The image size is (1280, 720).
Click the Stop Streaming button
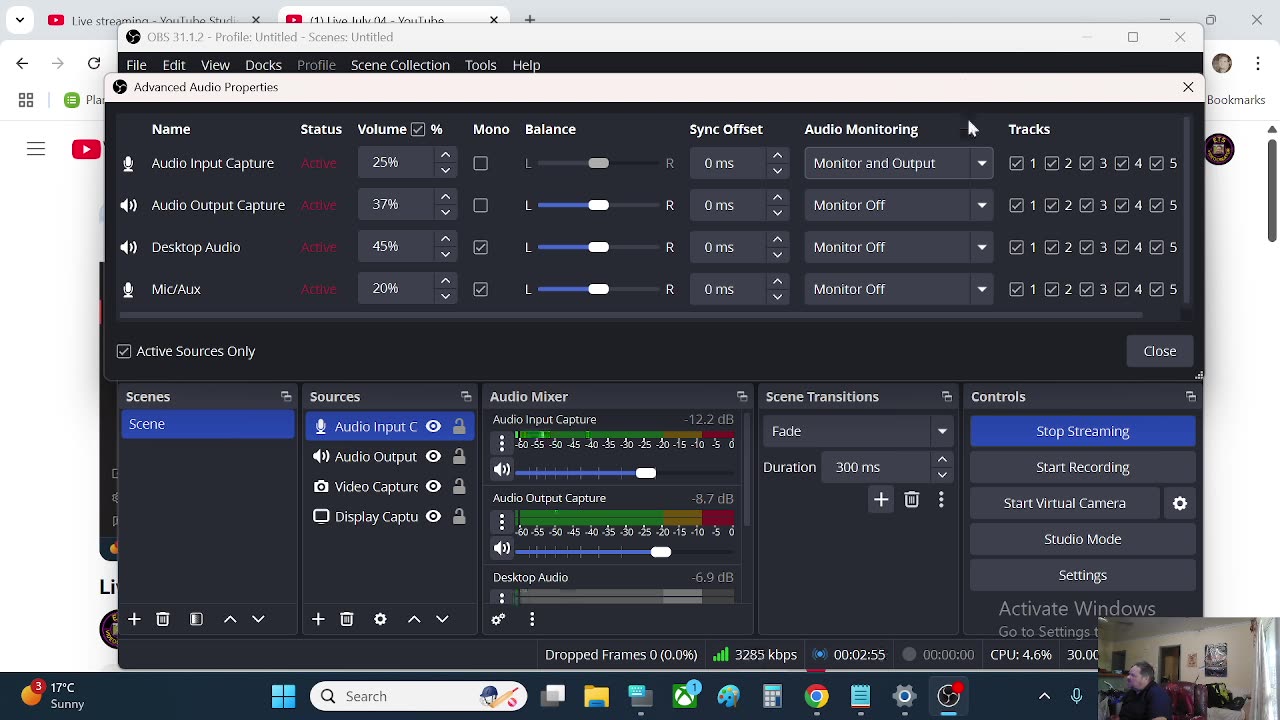pyautogui.click(x=1083, y=431)
